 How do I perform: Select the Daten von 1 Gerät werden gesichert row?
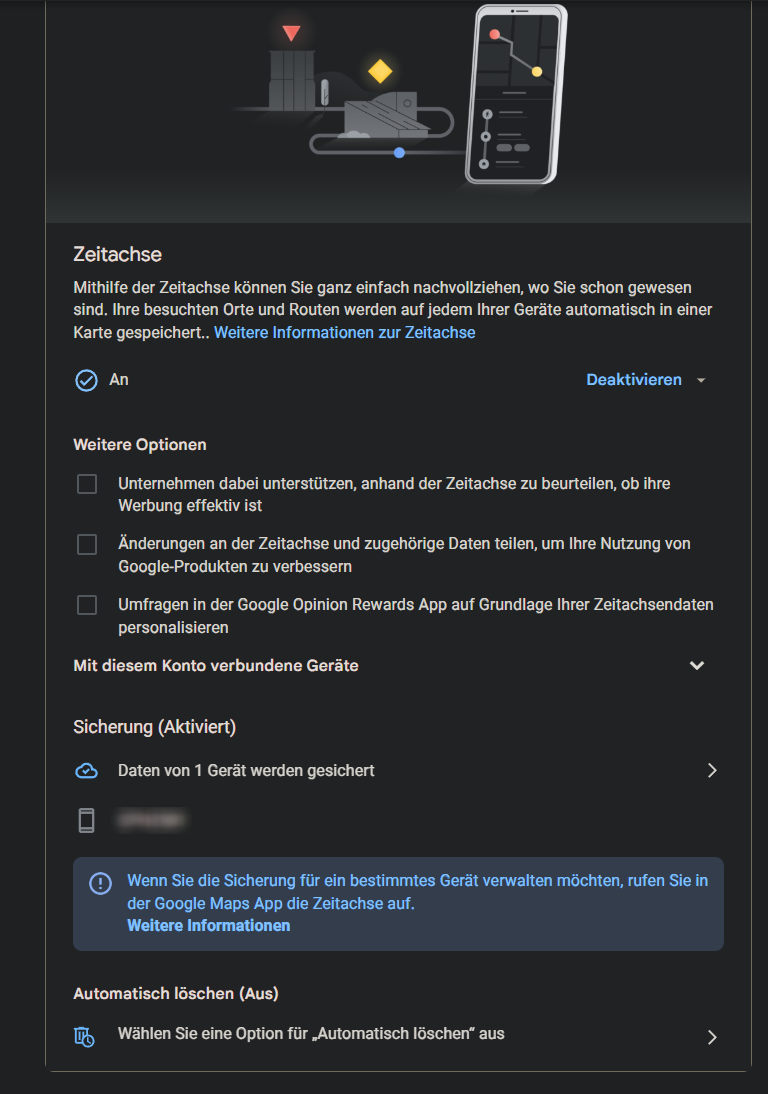pyautogui.click(x=398, y=770)
